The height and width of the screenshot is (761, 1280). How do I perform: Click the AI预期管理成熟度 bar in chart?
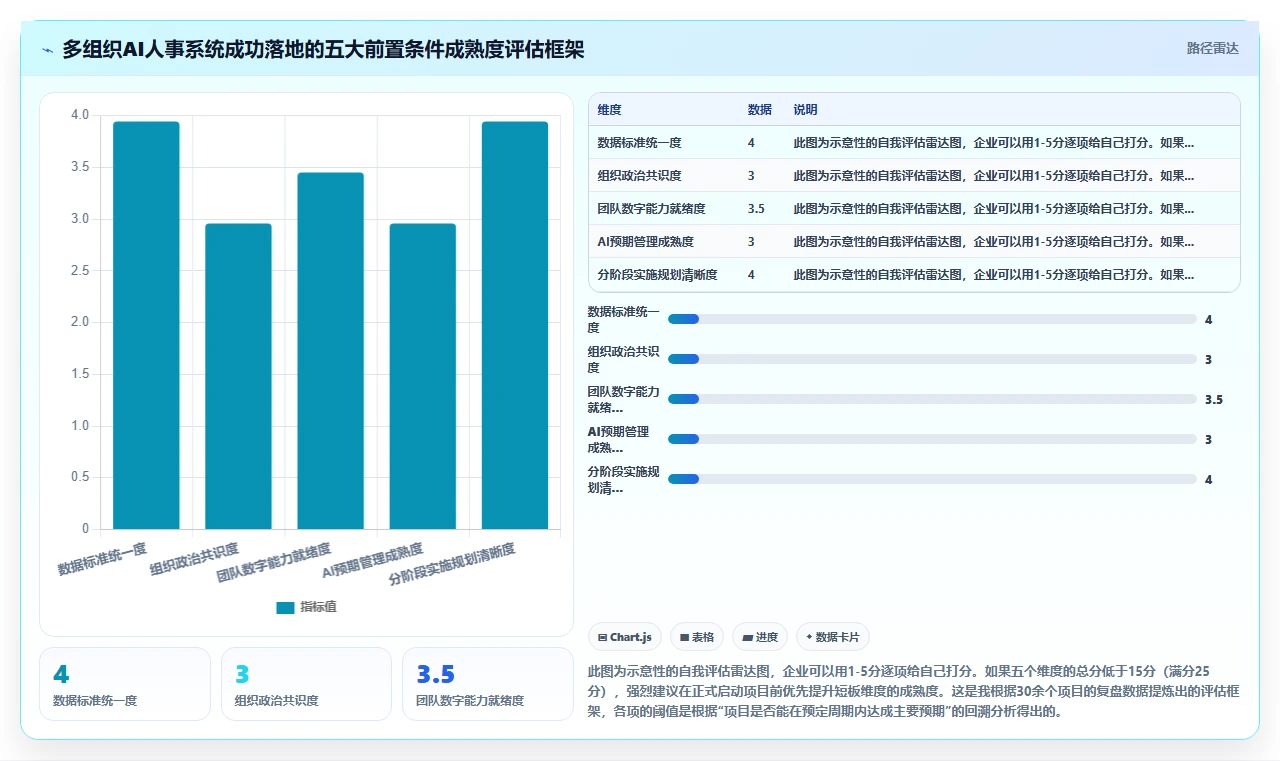click(423, 376)
